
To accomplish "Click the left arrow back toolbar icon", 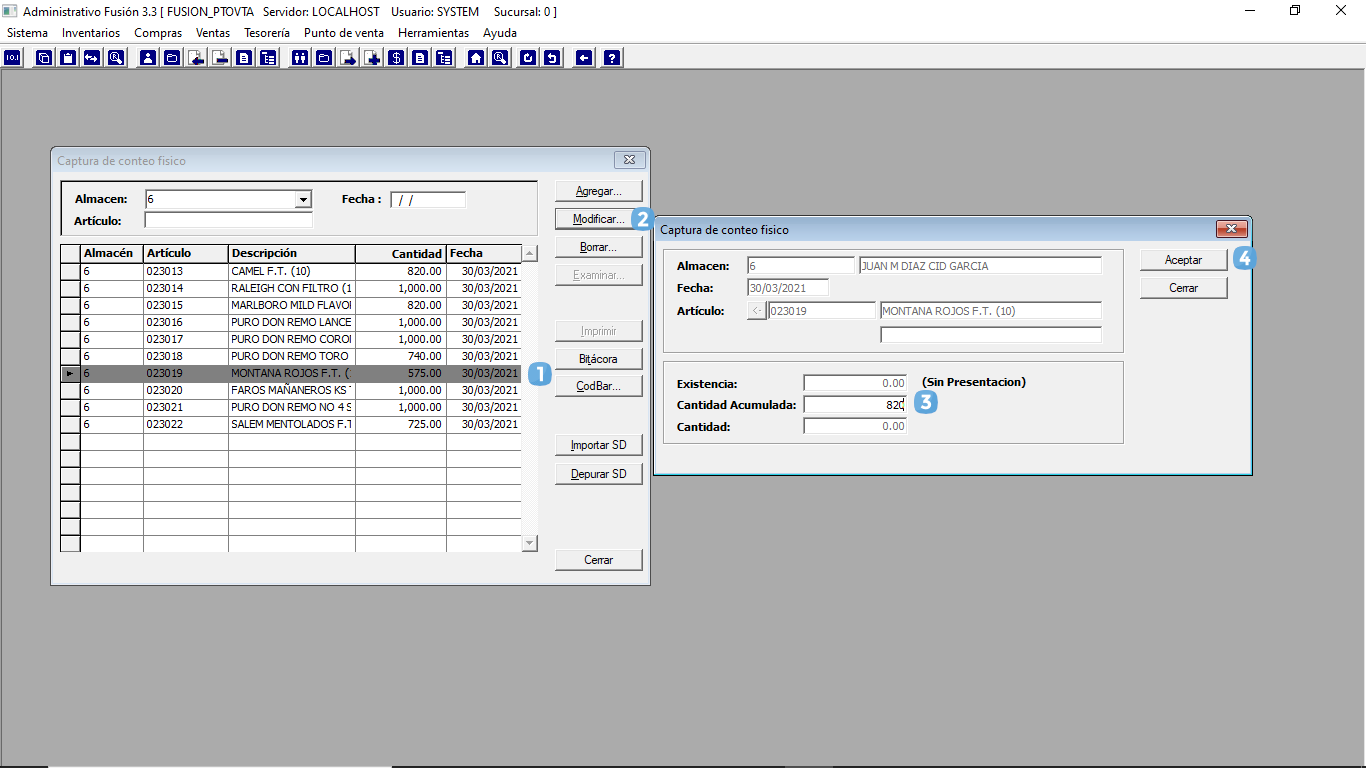I will (584, 58).
